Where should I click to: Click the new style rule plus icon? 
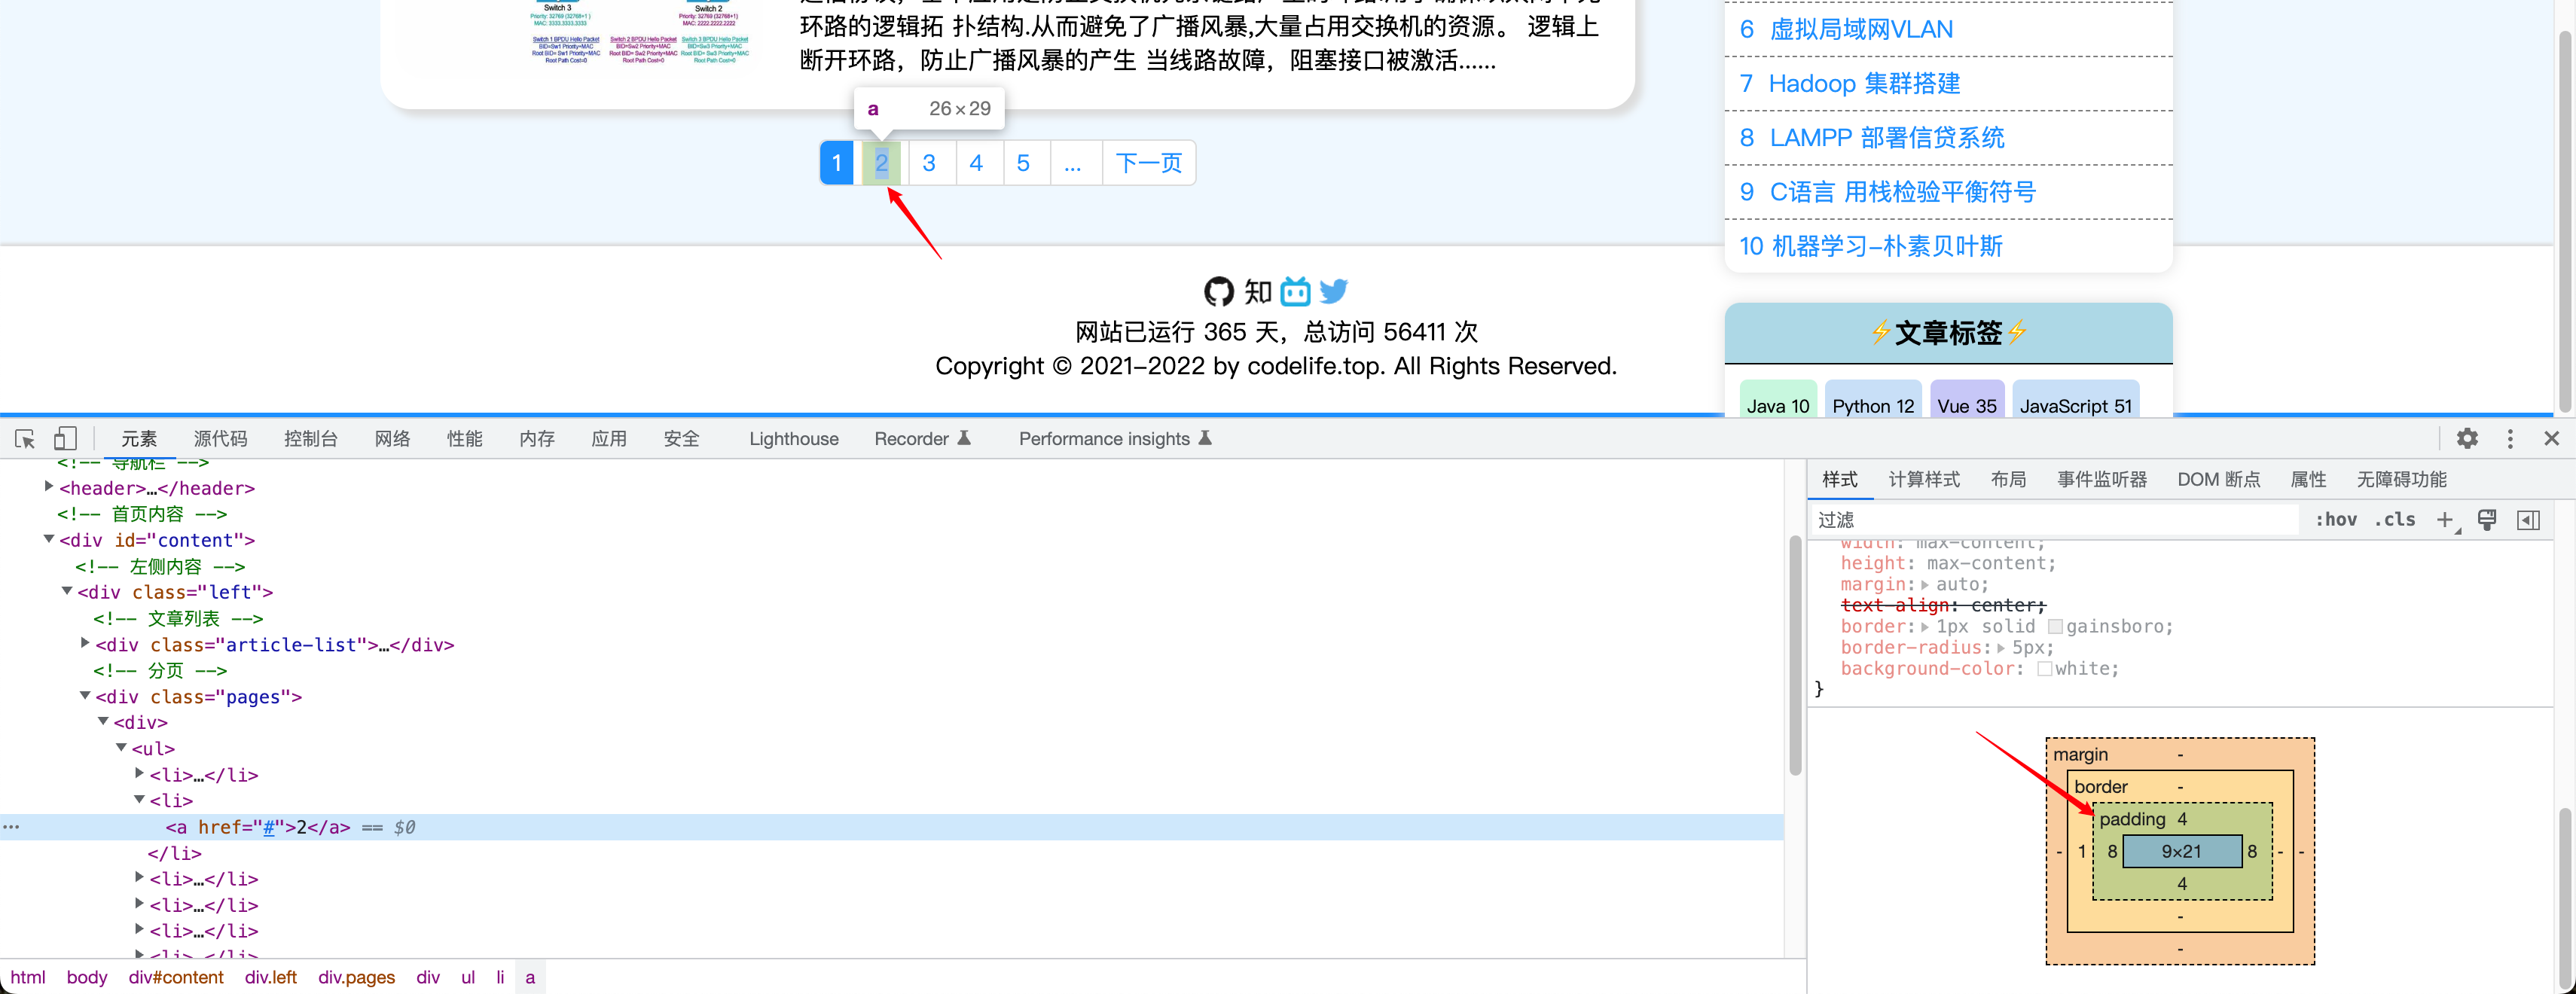point(2445,520)
